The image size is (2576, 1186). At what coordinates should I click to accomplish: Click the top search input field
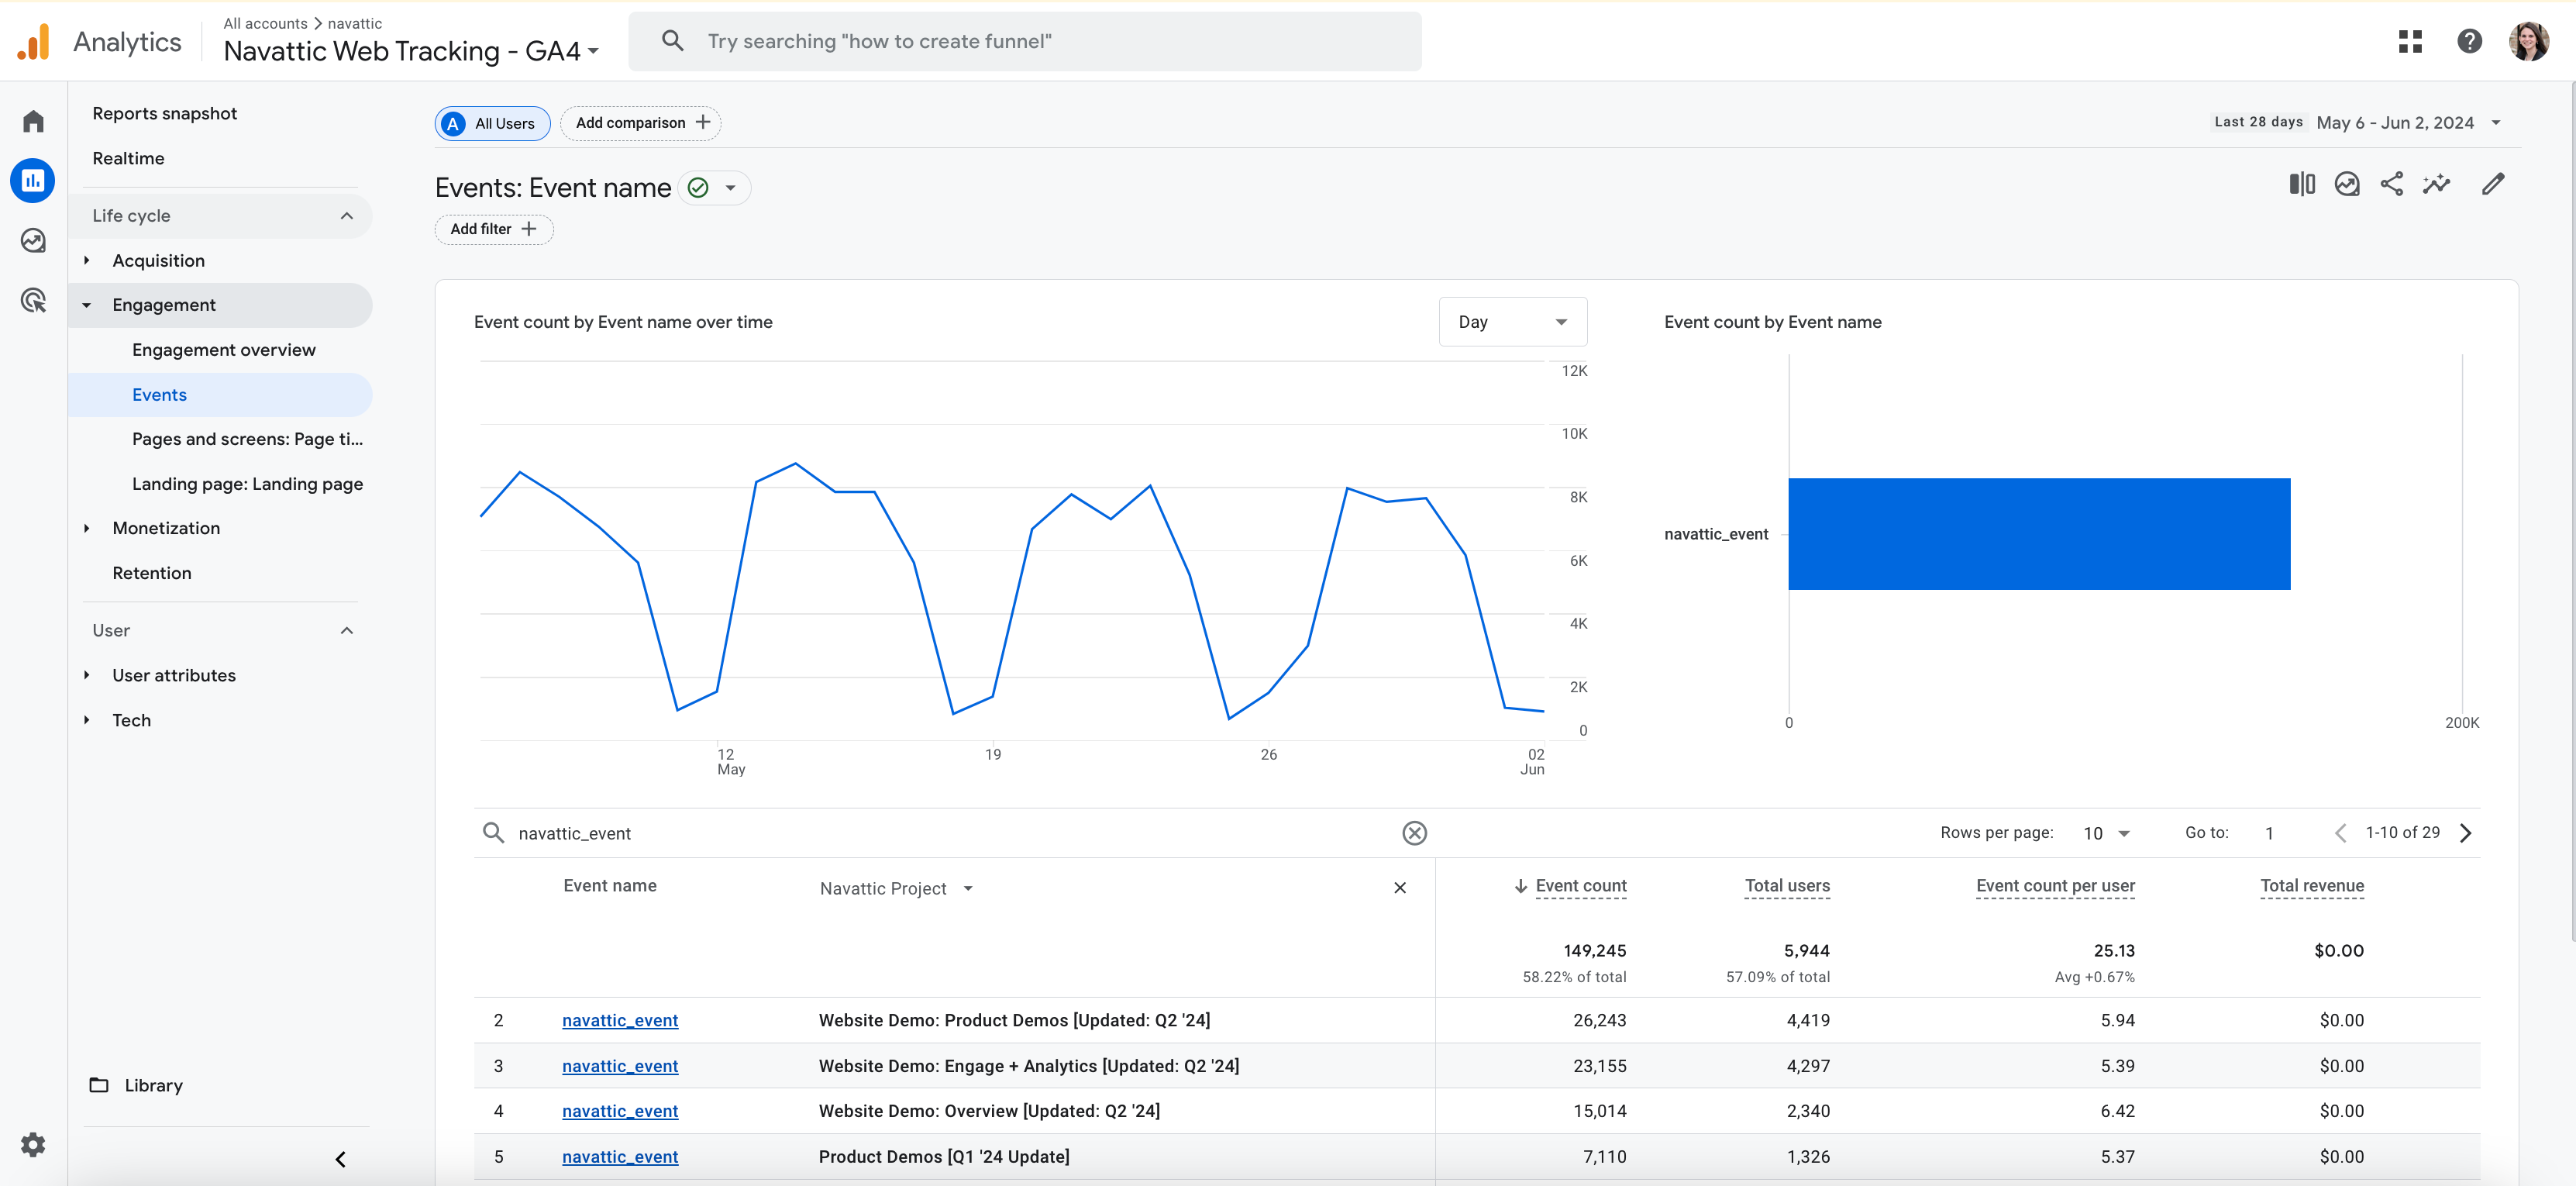pyautogui.click(x=1025, y=41)
